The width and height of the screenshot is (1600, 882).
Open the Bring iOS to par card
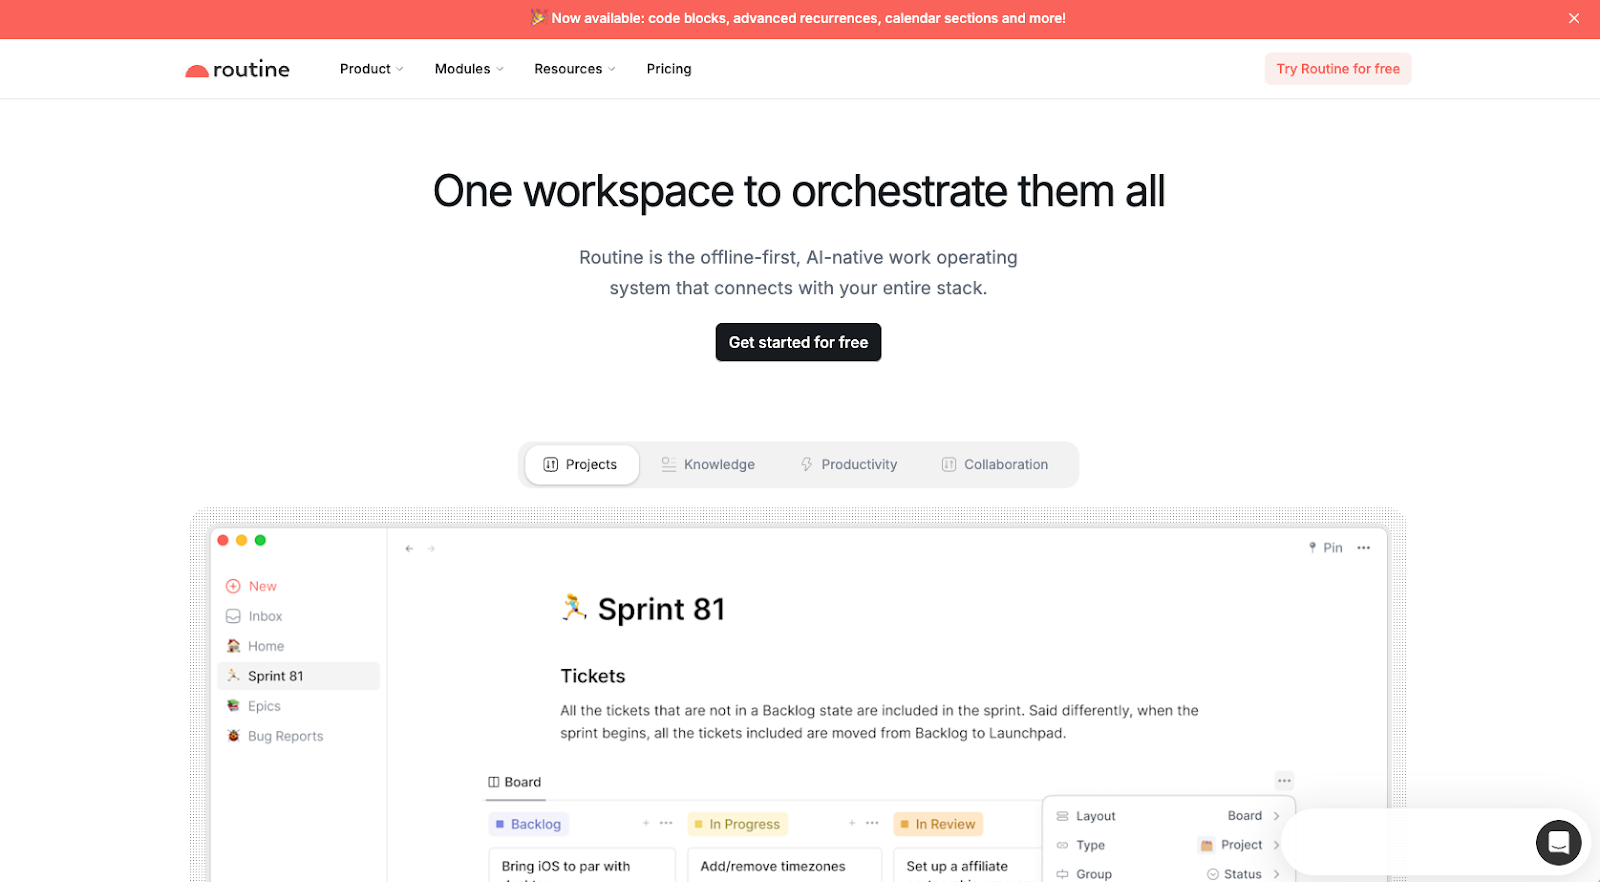point(582,866)
